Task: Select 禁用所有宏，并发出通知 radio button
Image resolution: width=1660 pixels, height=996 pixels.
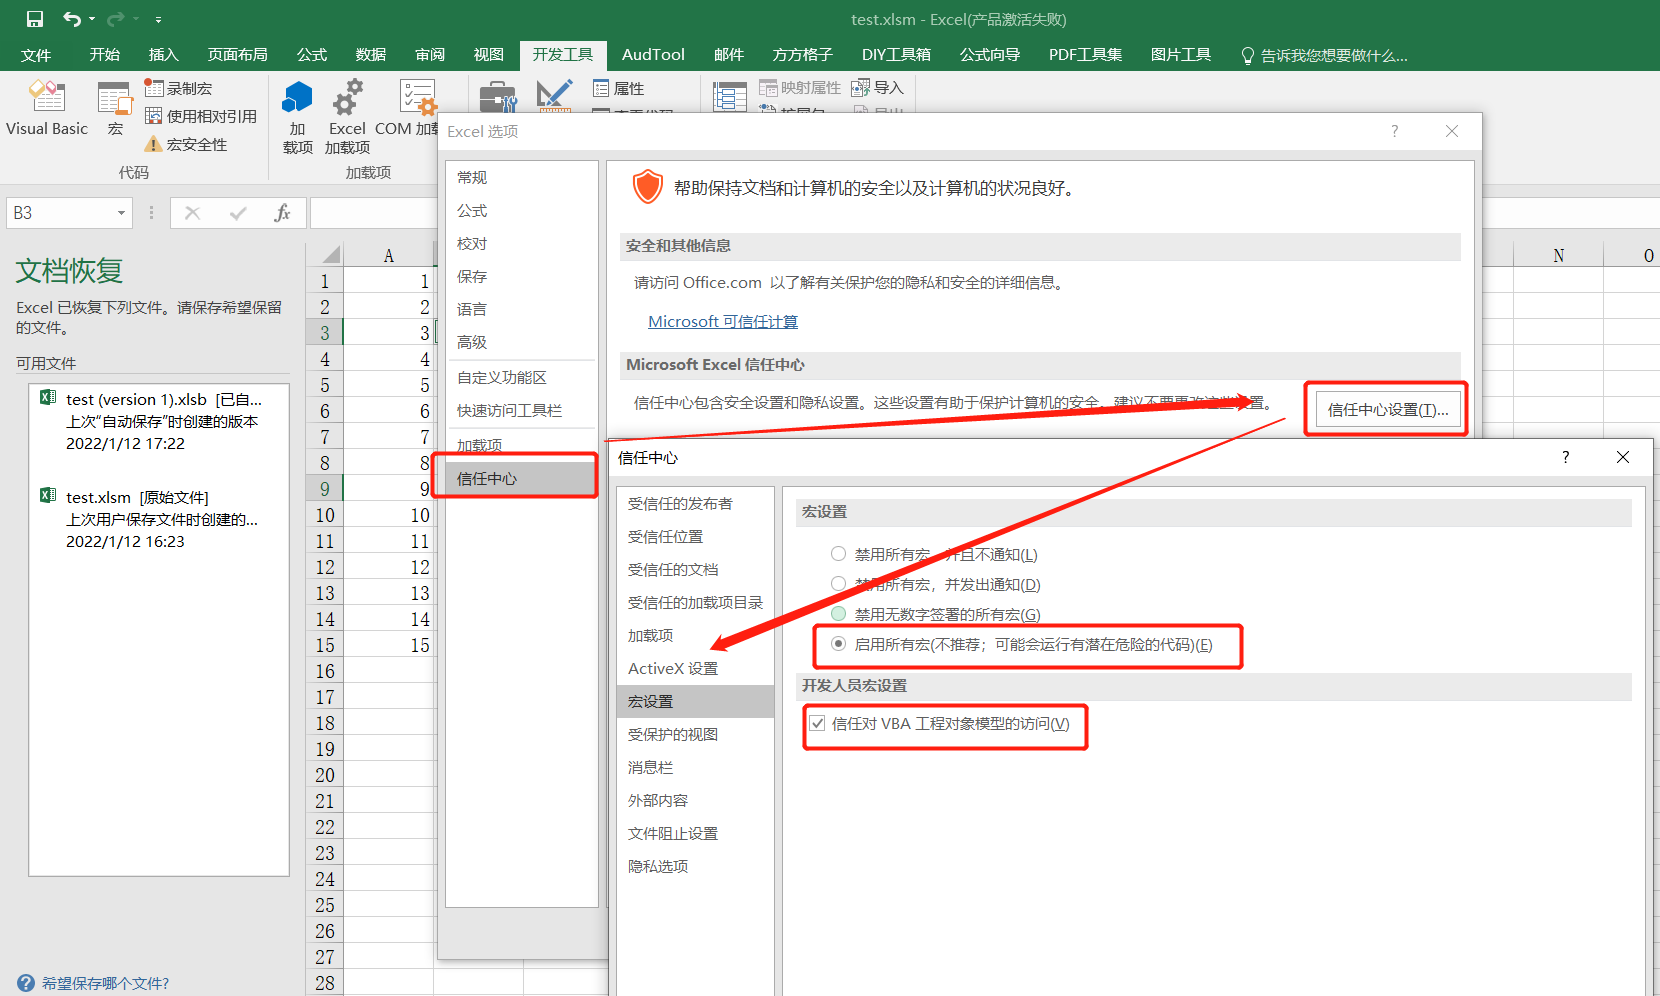Action: pos(839,584)
